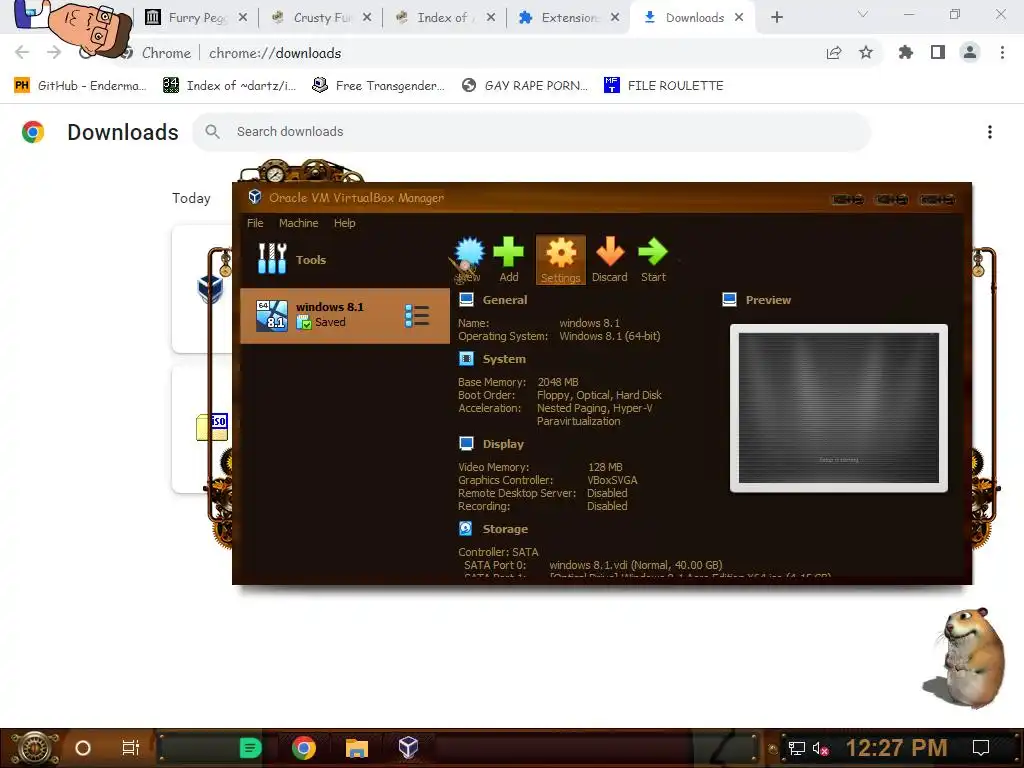Open Chrome from the taskbar

click(304, 748)
